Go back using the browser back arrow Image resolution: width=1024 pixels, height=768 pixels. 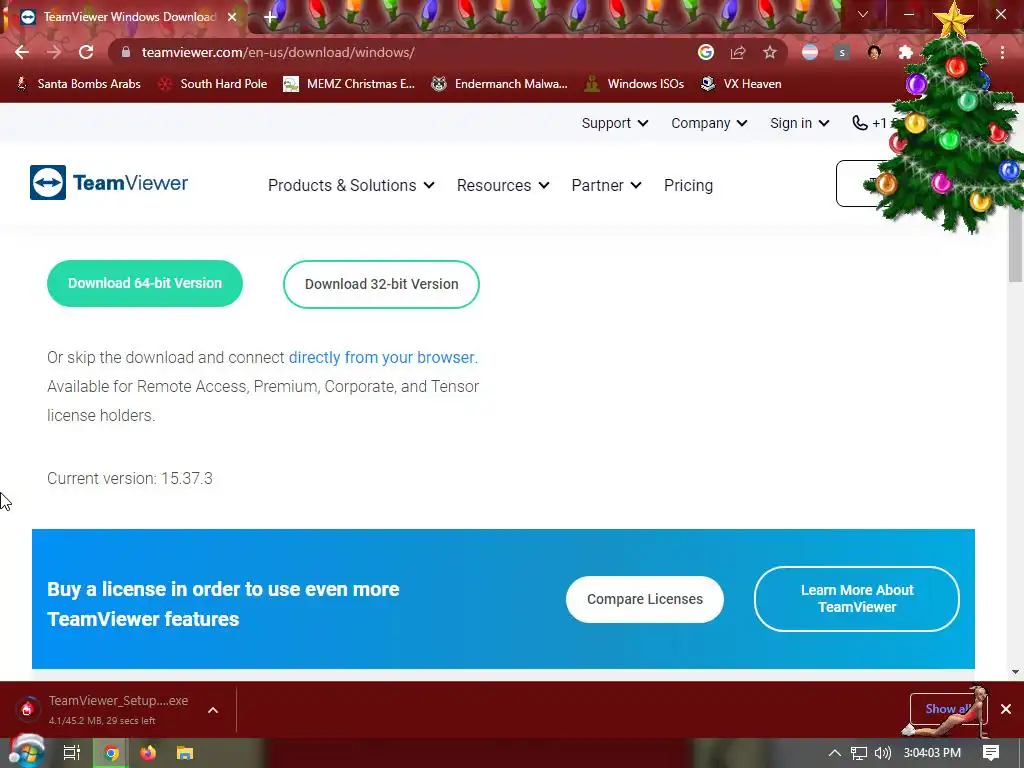click(22, 52)
